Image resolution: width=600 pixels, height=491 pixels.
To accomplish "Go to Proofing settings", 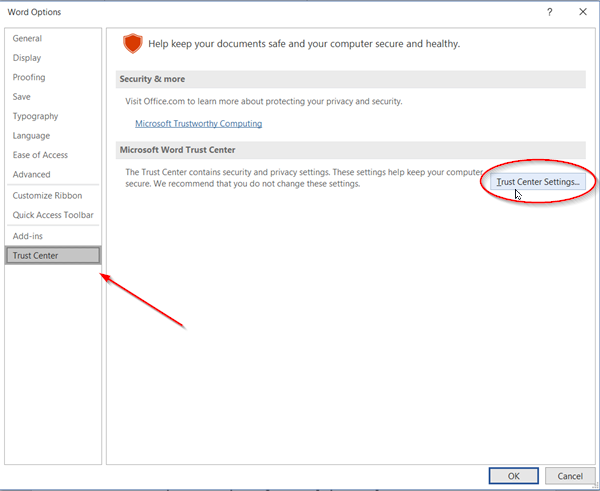I will click(x=29, y=77).
